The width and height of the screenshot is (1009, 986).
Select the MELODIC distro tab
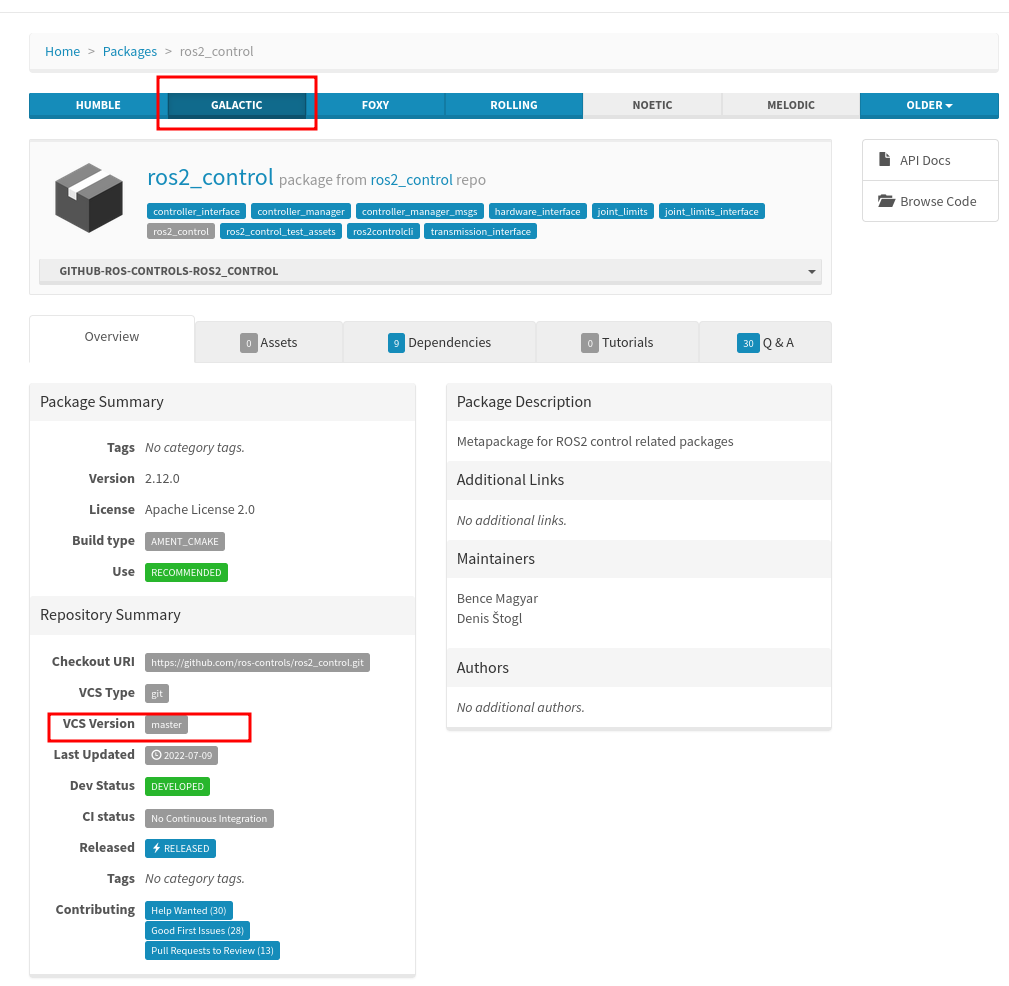click(x=791, y=105)
